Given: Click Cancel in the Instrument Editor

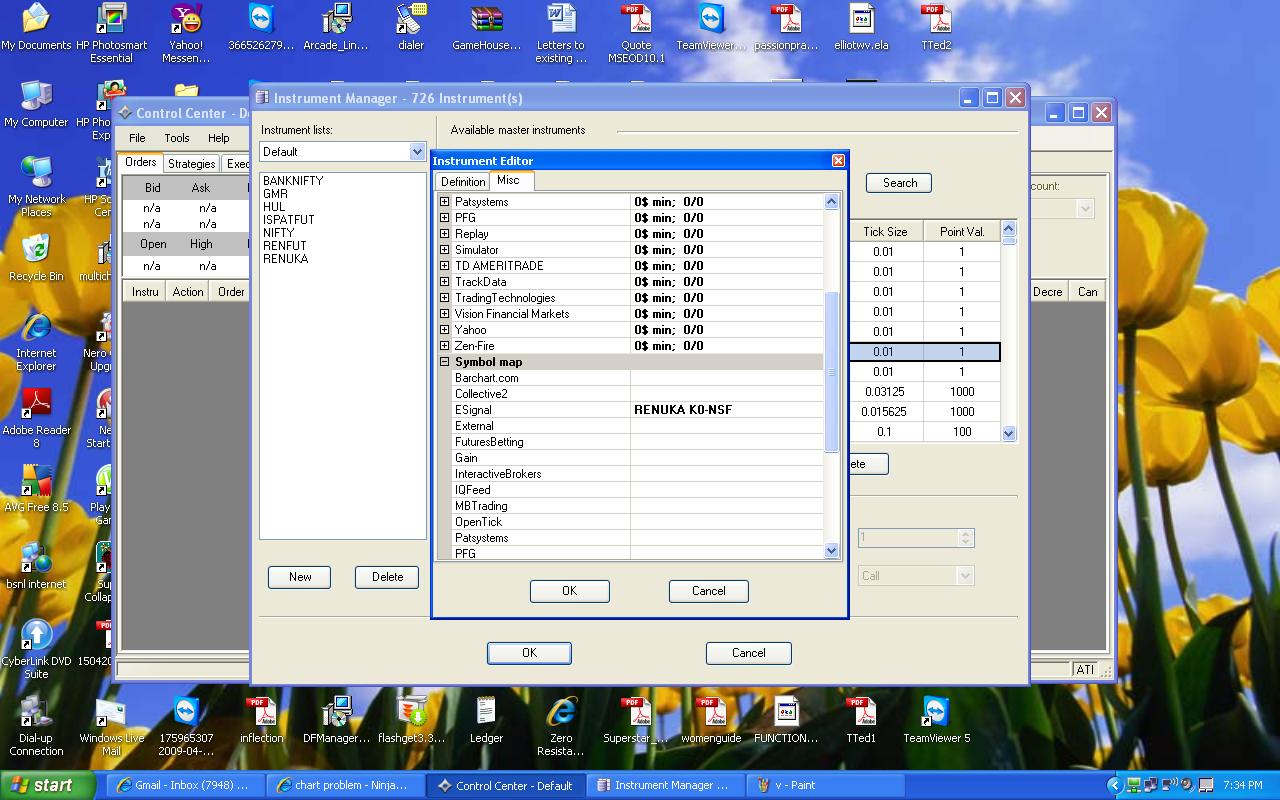Looking at the screenshot, I should click(x=708, y=591).
